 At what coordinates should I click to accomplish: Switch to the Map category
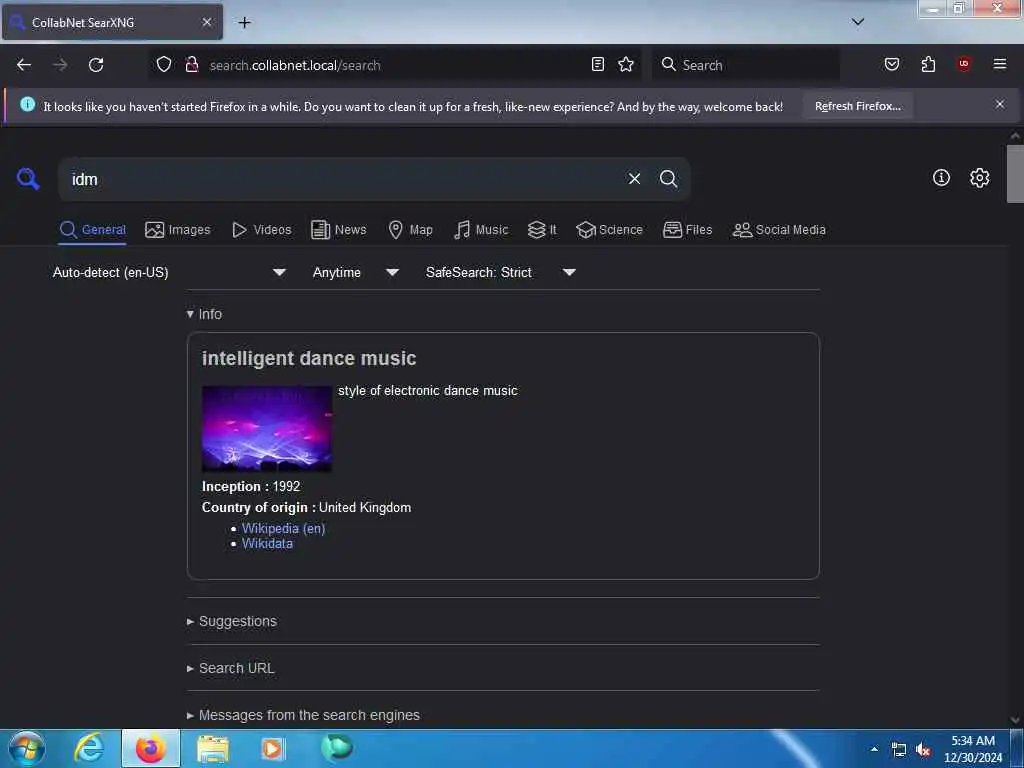click(x=410, y=230)
